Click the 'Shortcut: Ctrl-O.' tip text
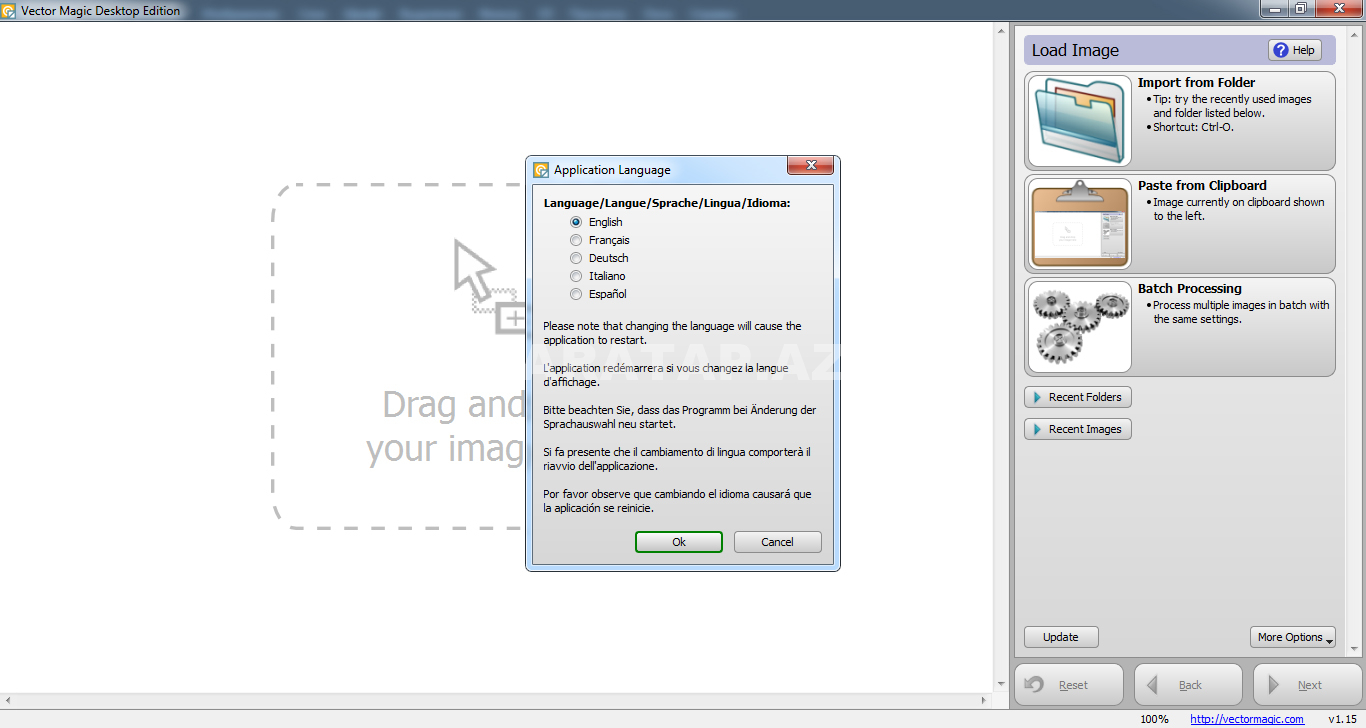 pos(1193,127)
